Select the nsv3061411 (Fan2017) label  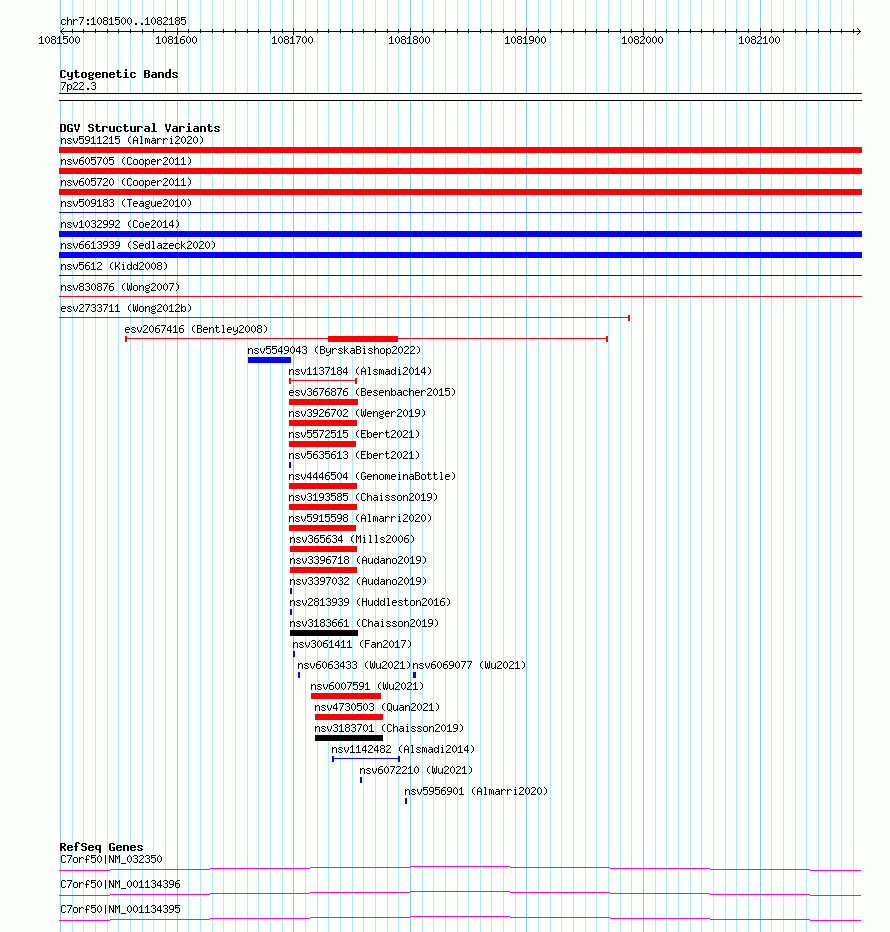tap(352, 644)
